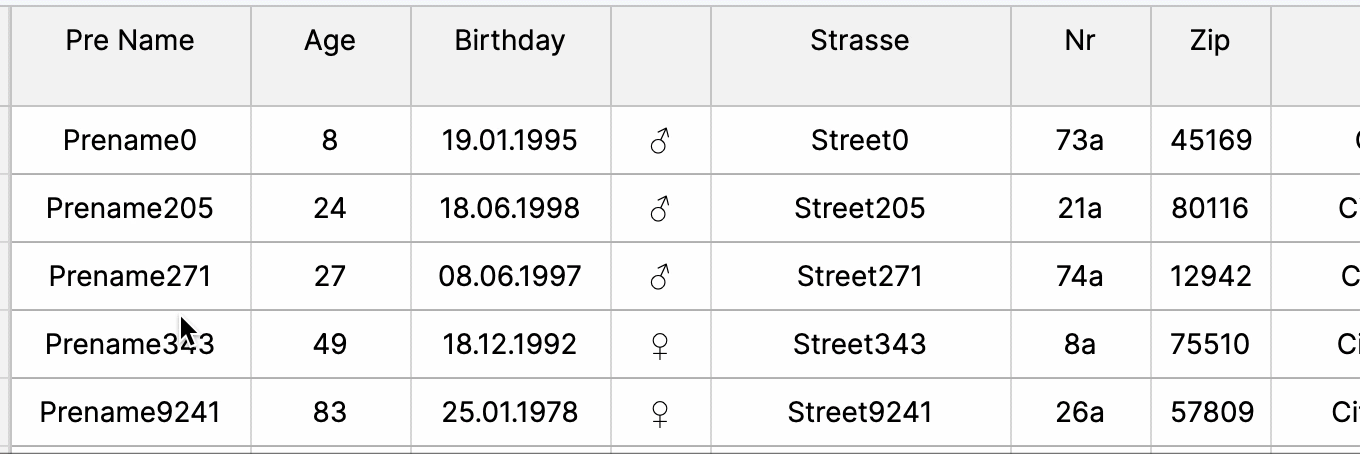This screenshot has height=454, width=1360.
Task: Click the age value 27 cell
Action: click(x=330, y=276)
